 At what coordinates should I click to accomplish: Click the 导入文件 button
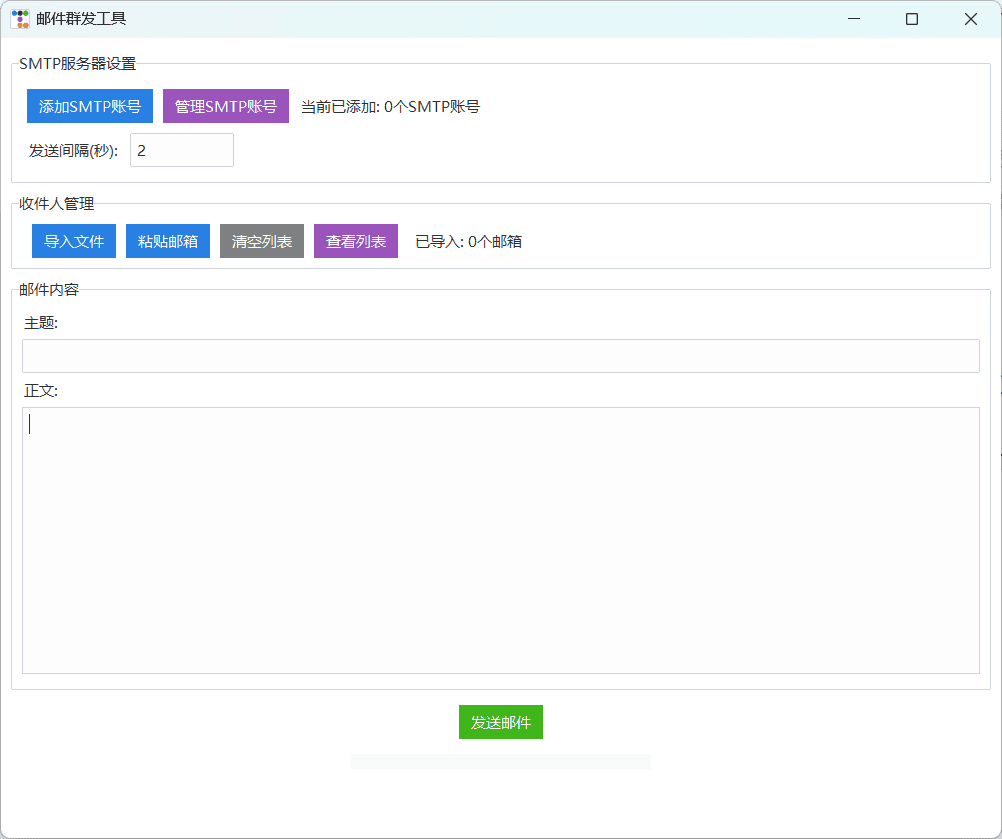pos(74,241)
